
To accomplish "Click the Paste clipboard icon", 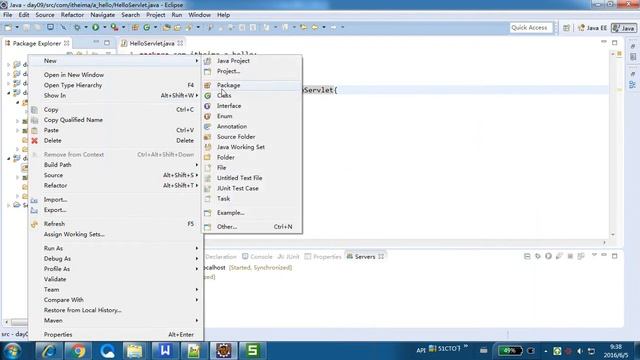I will click(34, 130).
